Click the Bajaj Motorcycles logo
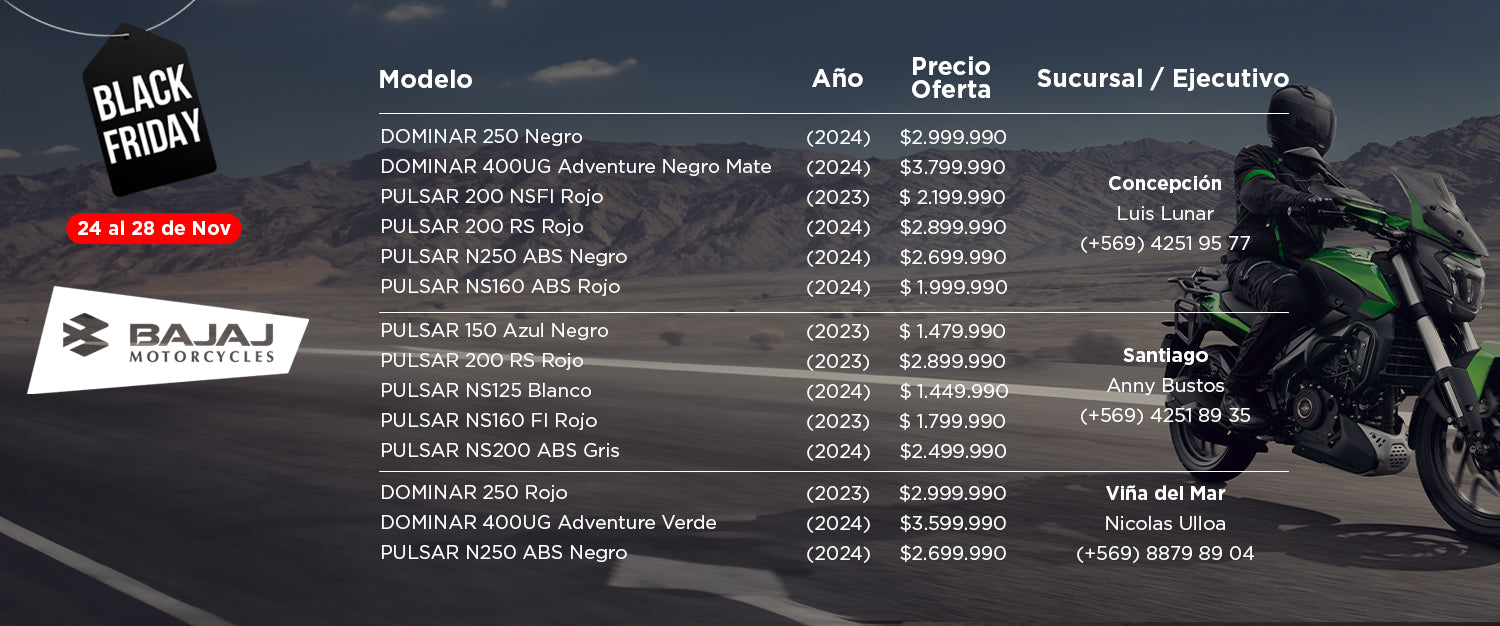The width and height of the screenshot is (1500, 626). click(167, 340)
